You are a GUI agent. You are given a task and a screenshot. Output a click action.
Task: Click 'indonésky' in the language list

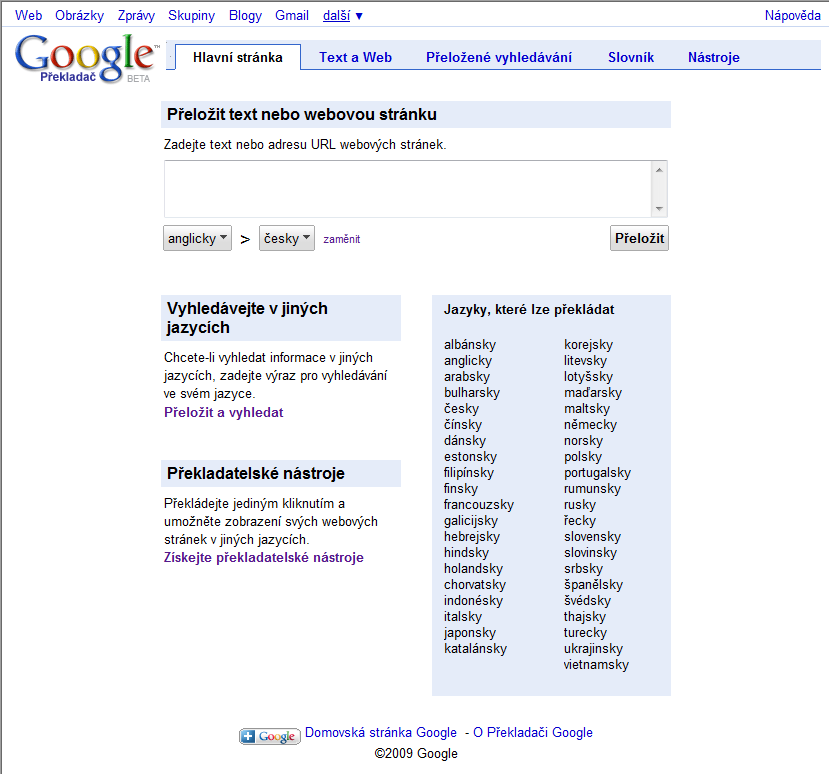tap(473, 600)
